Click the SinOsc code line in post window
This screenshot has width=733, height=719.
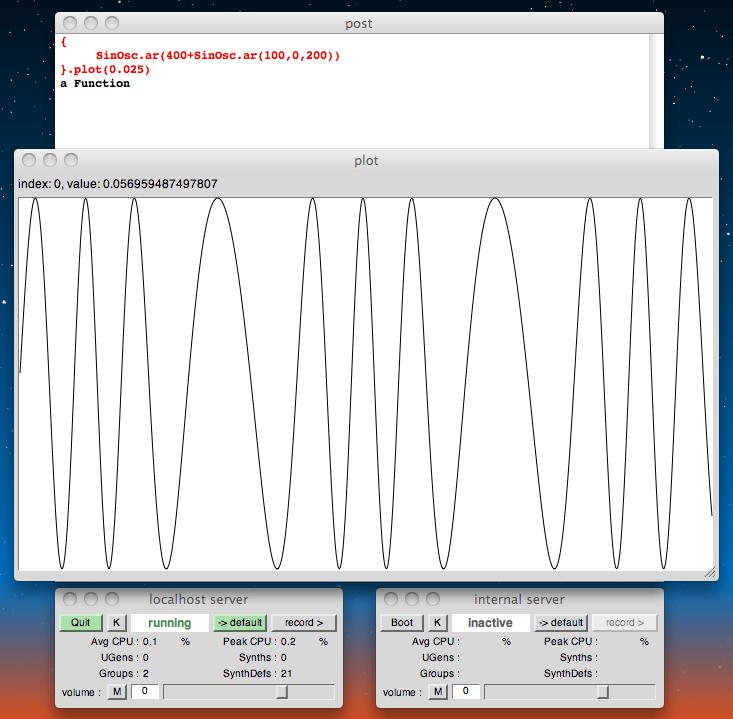coord(218,56)
